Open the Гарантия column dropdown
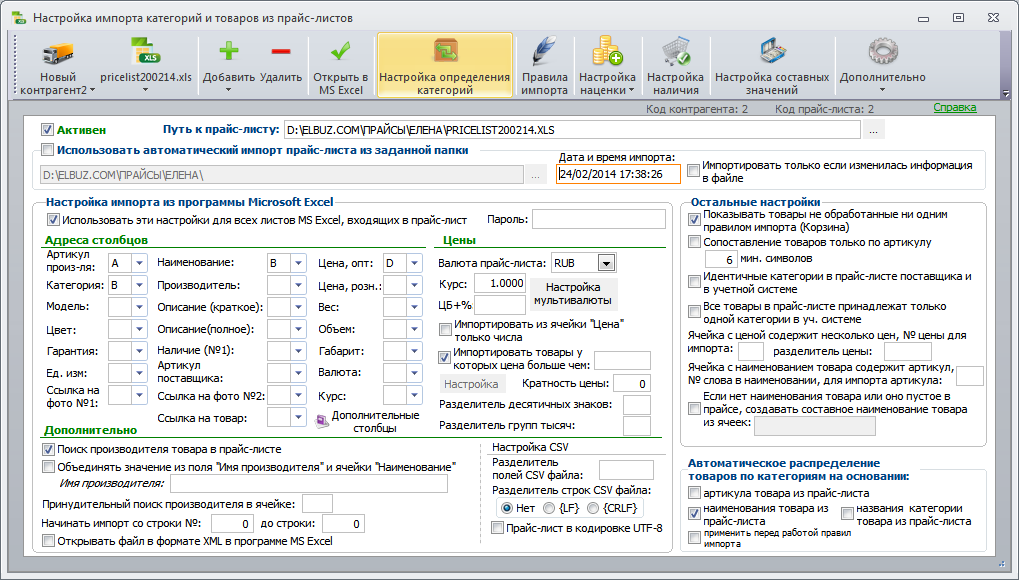This screenshot has height=580, width=1019. [140, 351]
